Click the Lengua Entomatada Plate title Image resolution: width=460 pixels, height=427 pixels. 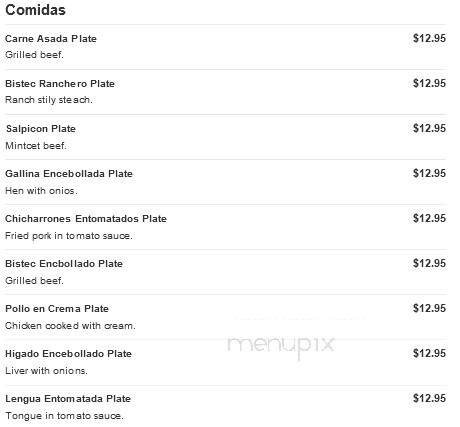(68, 399)
